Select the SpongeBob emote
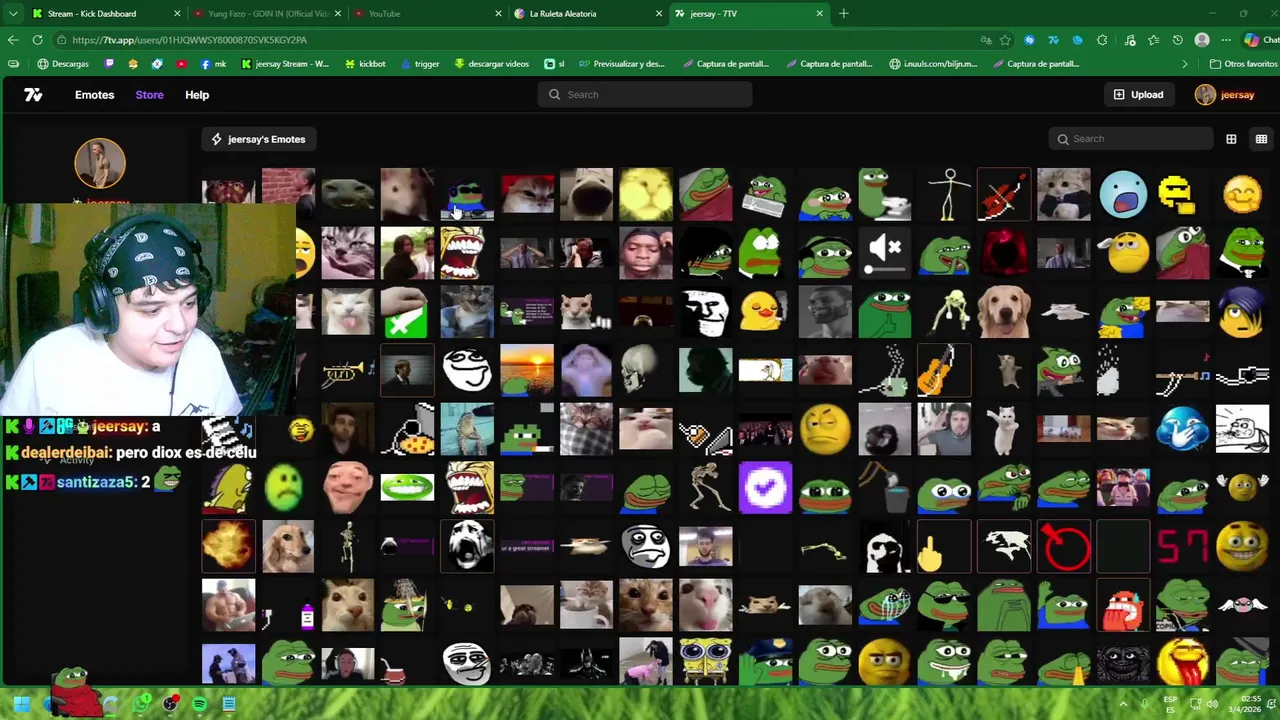 pyautogui.click(x=706, y=660)
